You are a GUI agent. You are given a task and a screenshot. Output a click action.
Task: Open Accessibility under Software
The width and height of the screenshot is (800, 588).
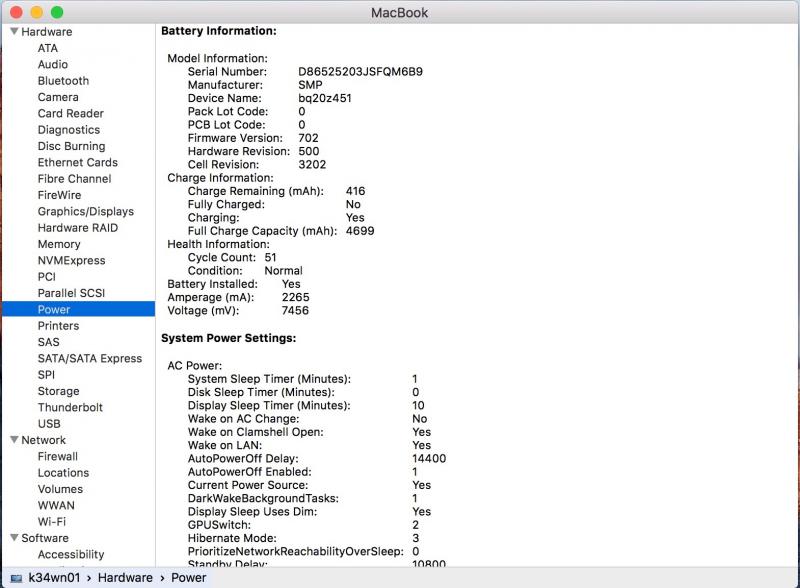point(71,554)
